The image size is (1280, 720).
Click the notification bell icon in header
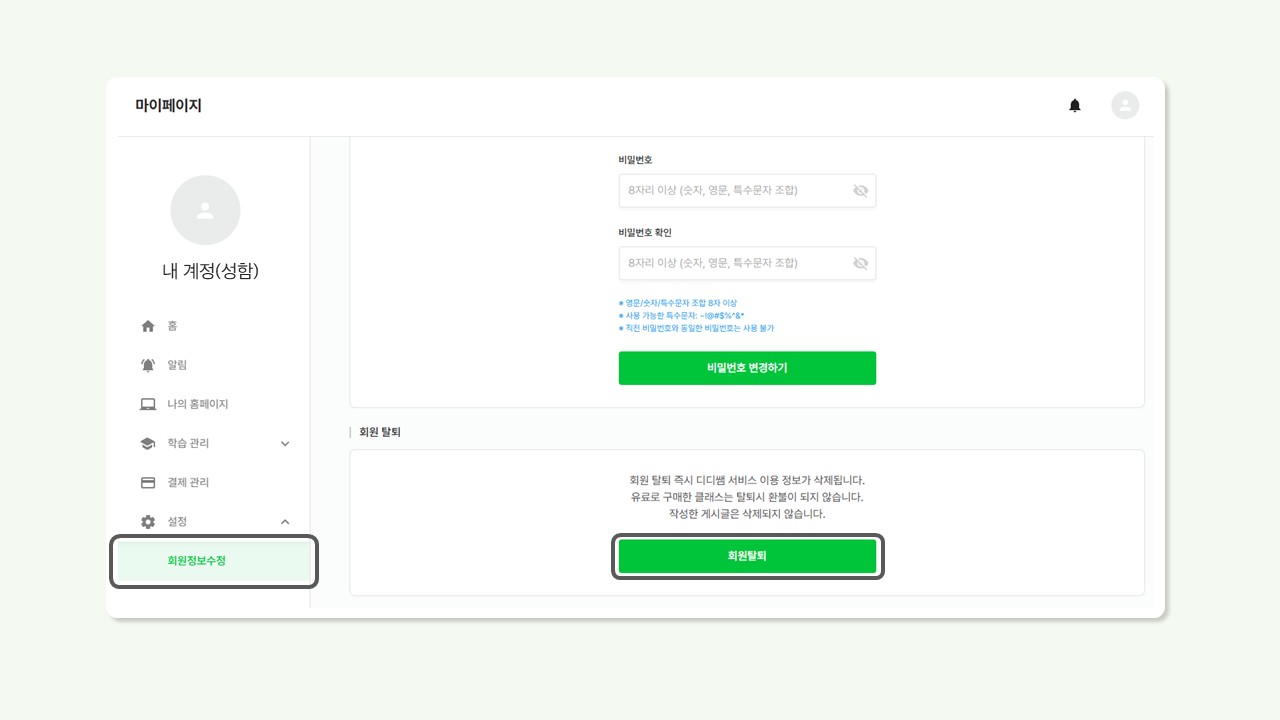click(x=1075, y=105)
